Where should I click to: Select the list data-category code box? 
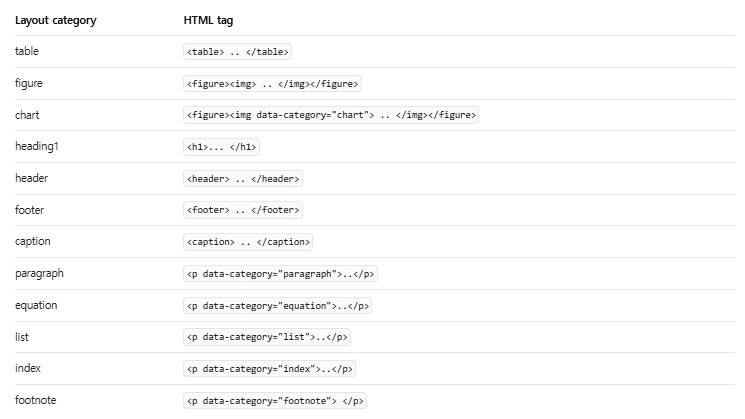click(x=267, y=337)
